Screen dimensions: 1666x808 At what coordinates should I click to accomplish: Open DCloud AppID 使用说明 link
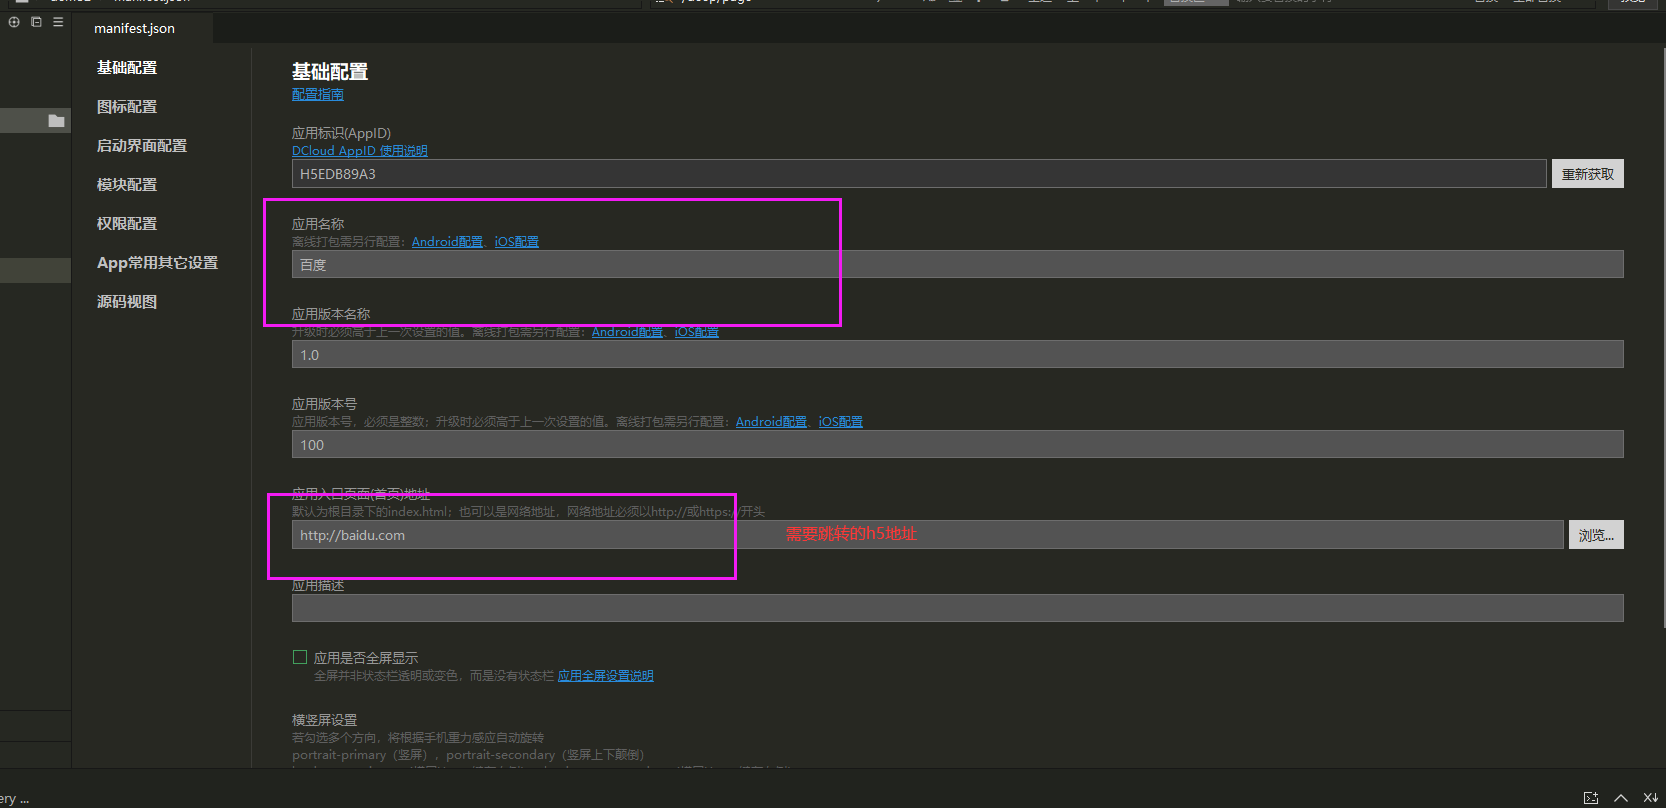[x=360, y=151]
